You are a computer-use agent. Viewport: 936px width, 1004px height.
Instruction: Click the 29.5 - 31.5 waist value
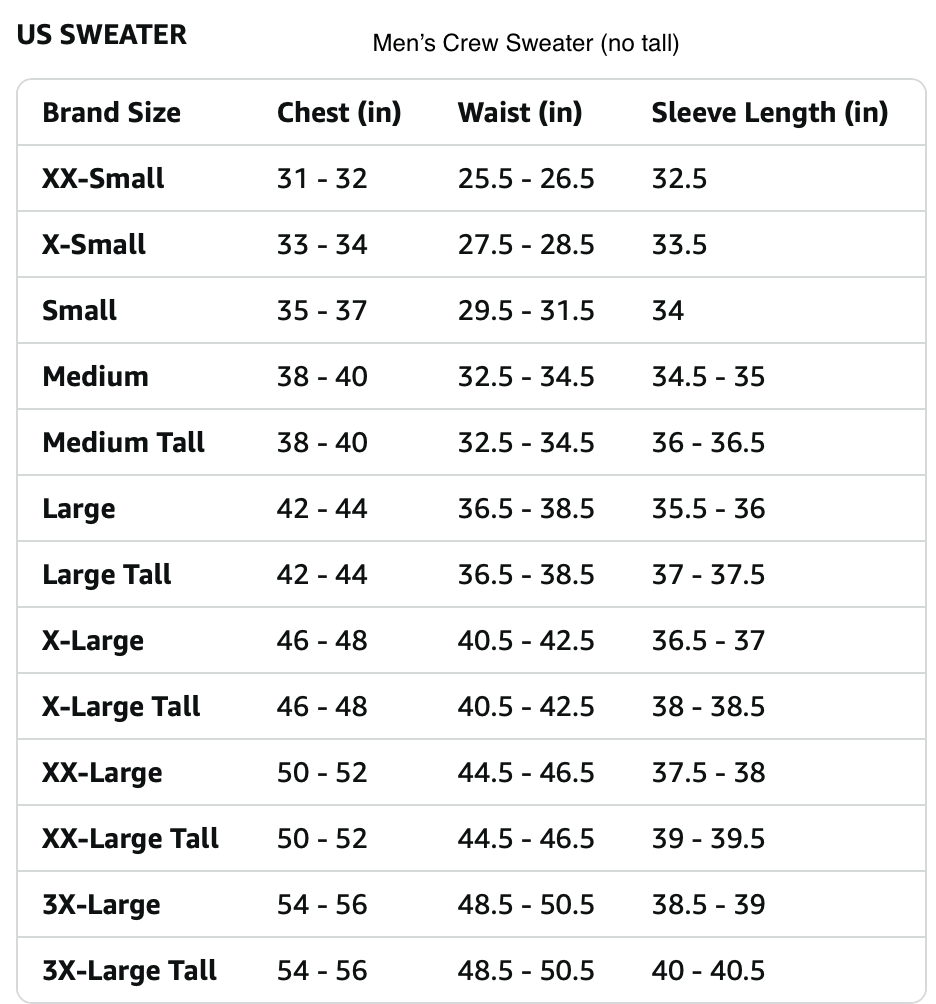click(526, 311)
